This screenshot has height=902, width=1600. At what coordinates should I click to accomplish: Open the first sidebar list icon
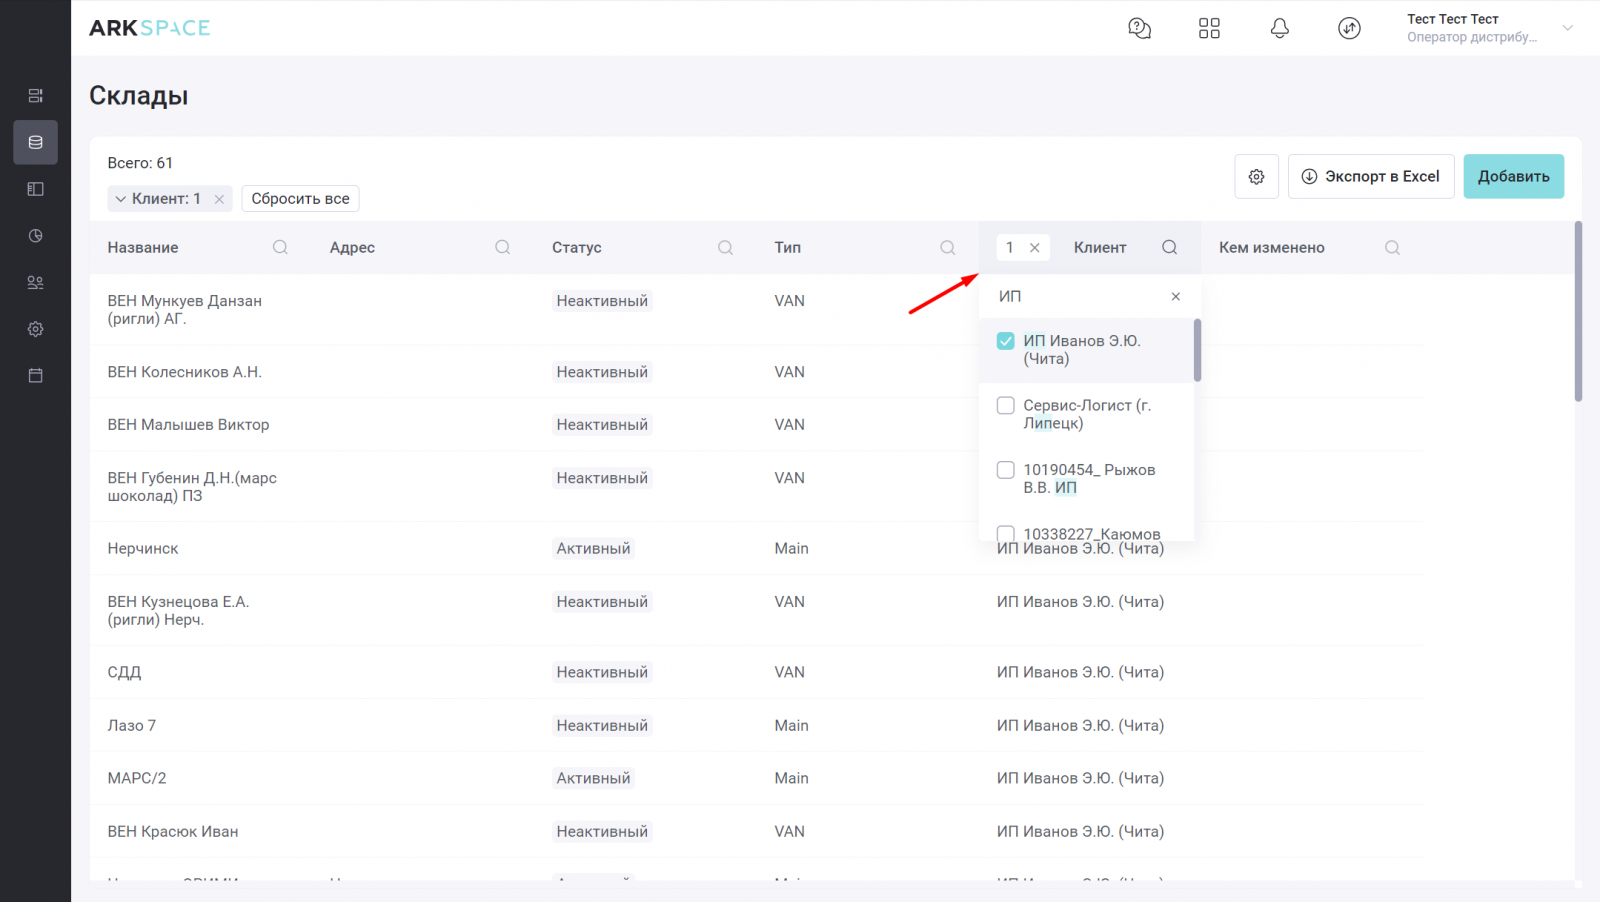point(35,96)
